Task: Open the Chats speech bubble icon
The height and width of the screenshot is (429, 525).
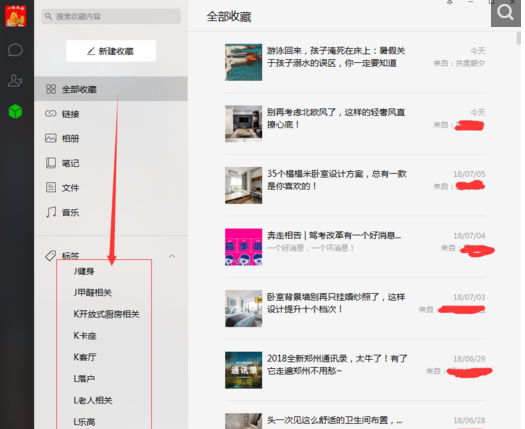Action: 15,50
